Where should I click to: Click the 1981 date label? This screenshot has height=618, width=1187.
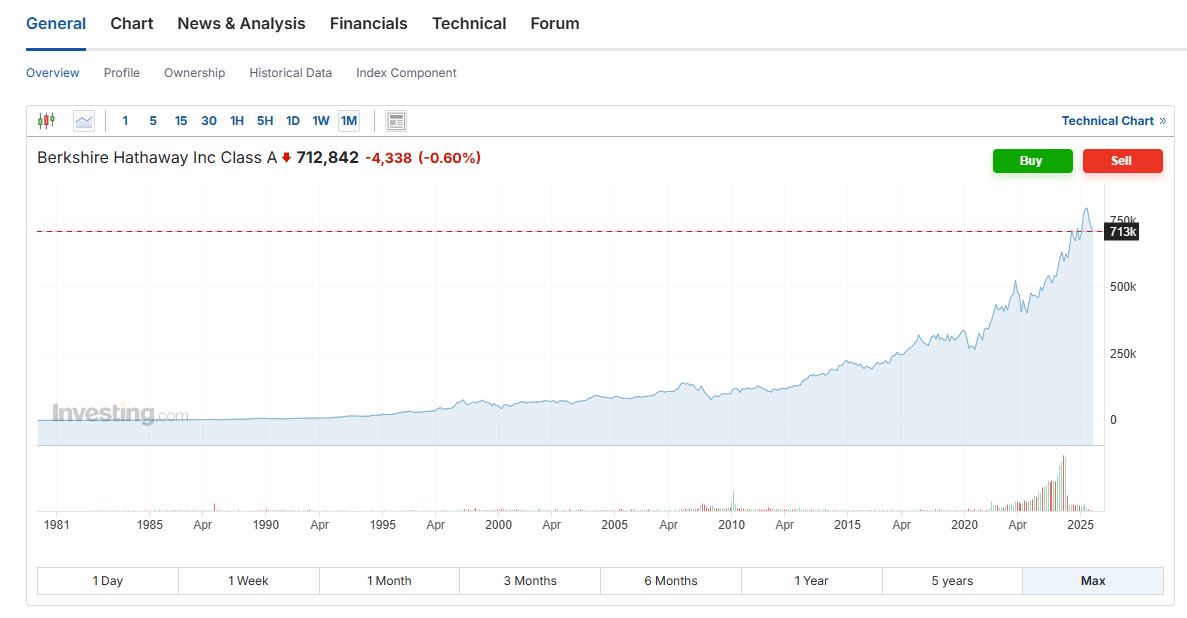pyautogui.click(x=57, y=524)
